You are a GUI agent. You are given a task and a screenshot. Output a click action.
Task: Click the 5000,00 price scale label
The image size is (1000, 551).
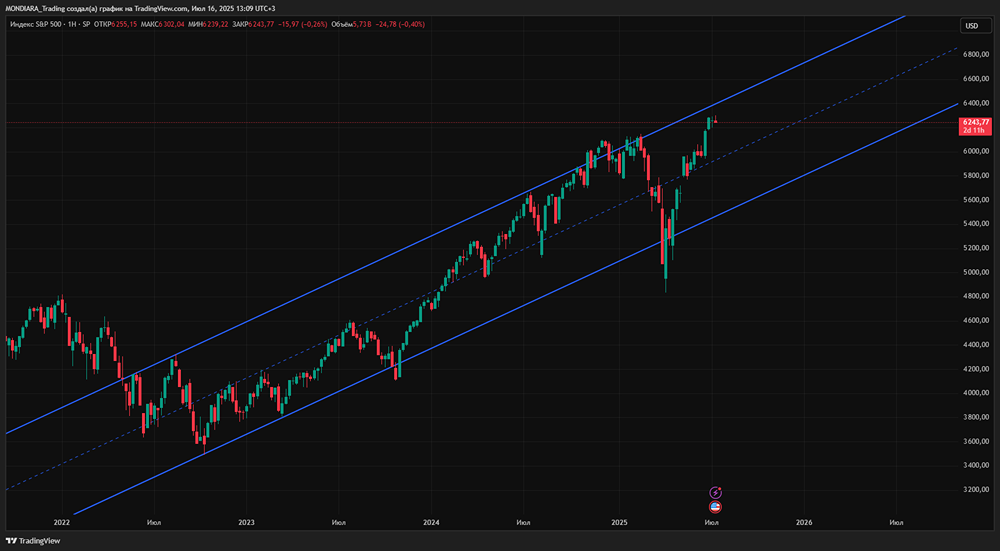pyautogui.click(x=976, y=272)
